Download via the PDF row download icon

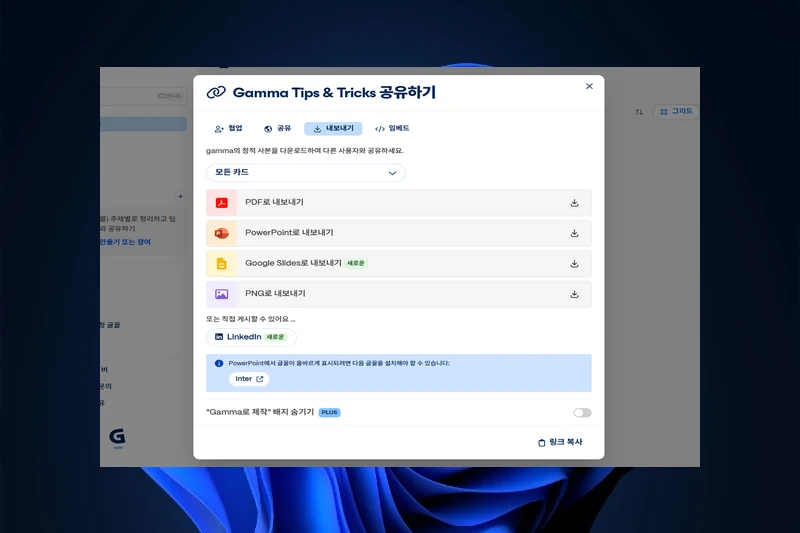tap(574, 203)
